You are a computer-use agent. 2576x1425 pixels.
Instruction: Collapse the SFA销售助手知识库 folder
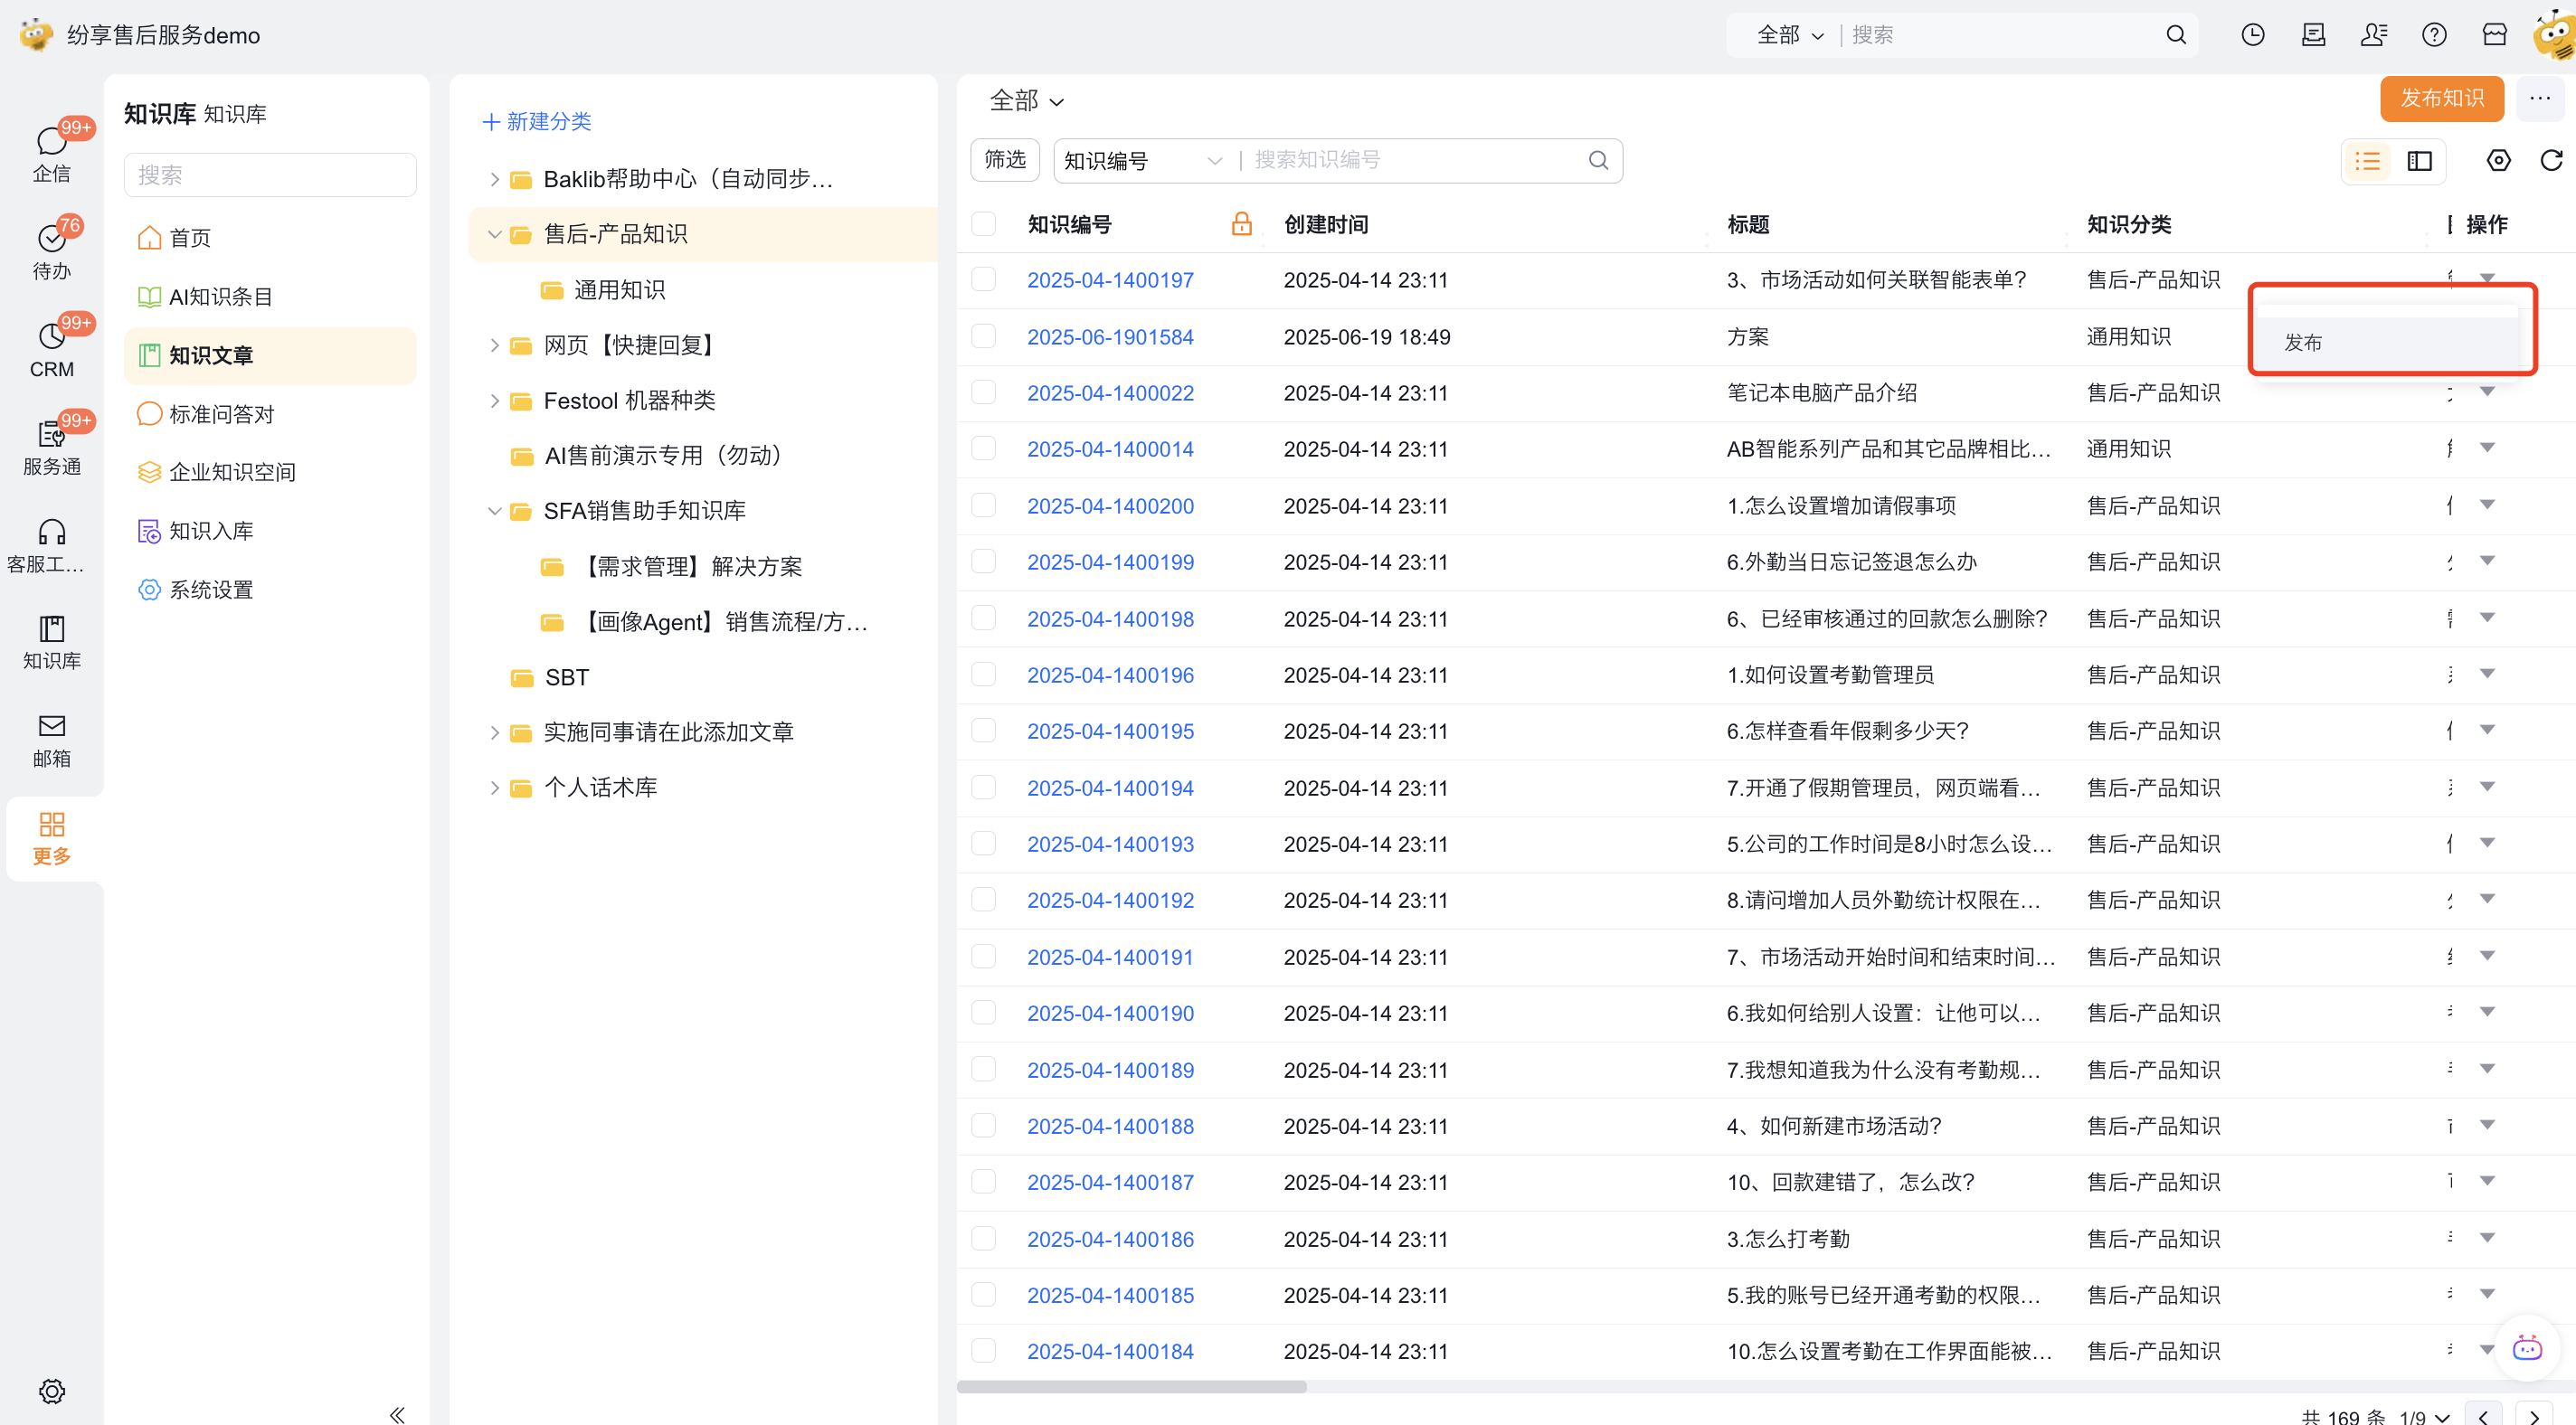(494, 511)
